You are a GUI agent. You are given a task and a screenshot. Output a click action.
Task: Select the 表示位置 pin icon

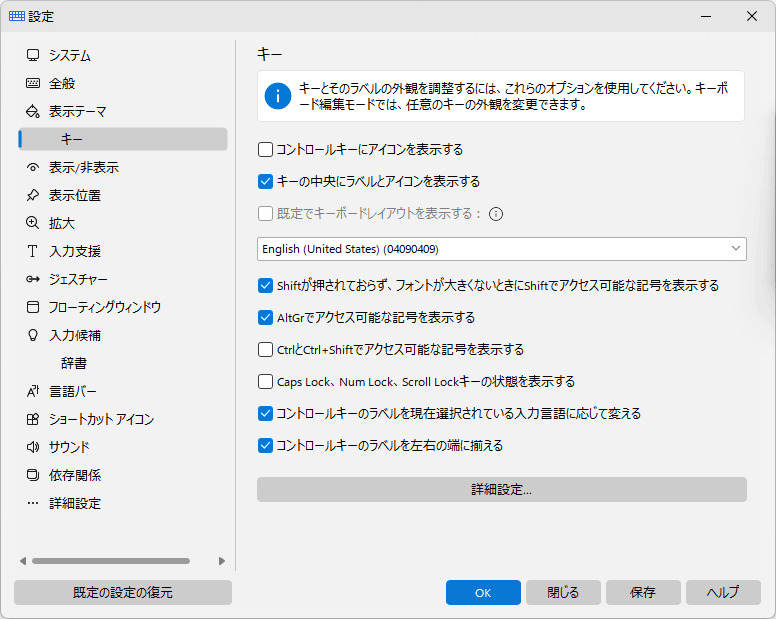tap(33, 195)
